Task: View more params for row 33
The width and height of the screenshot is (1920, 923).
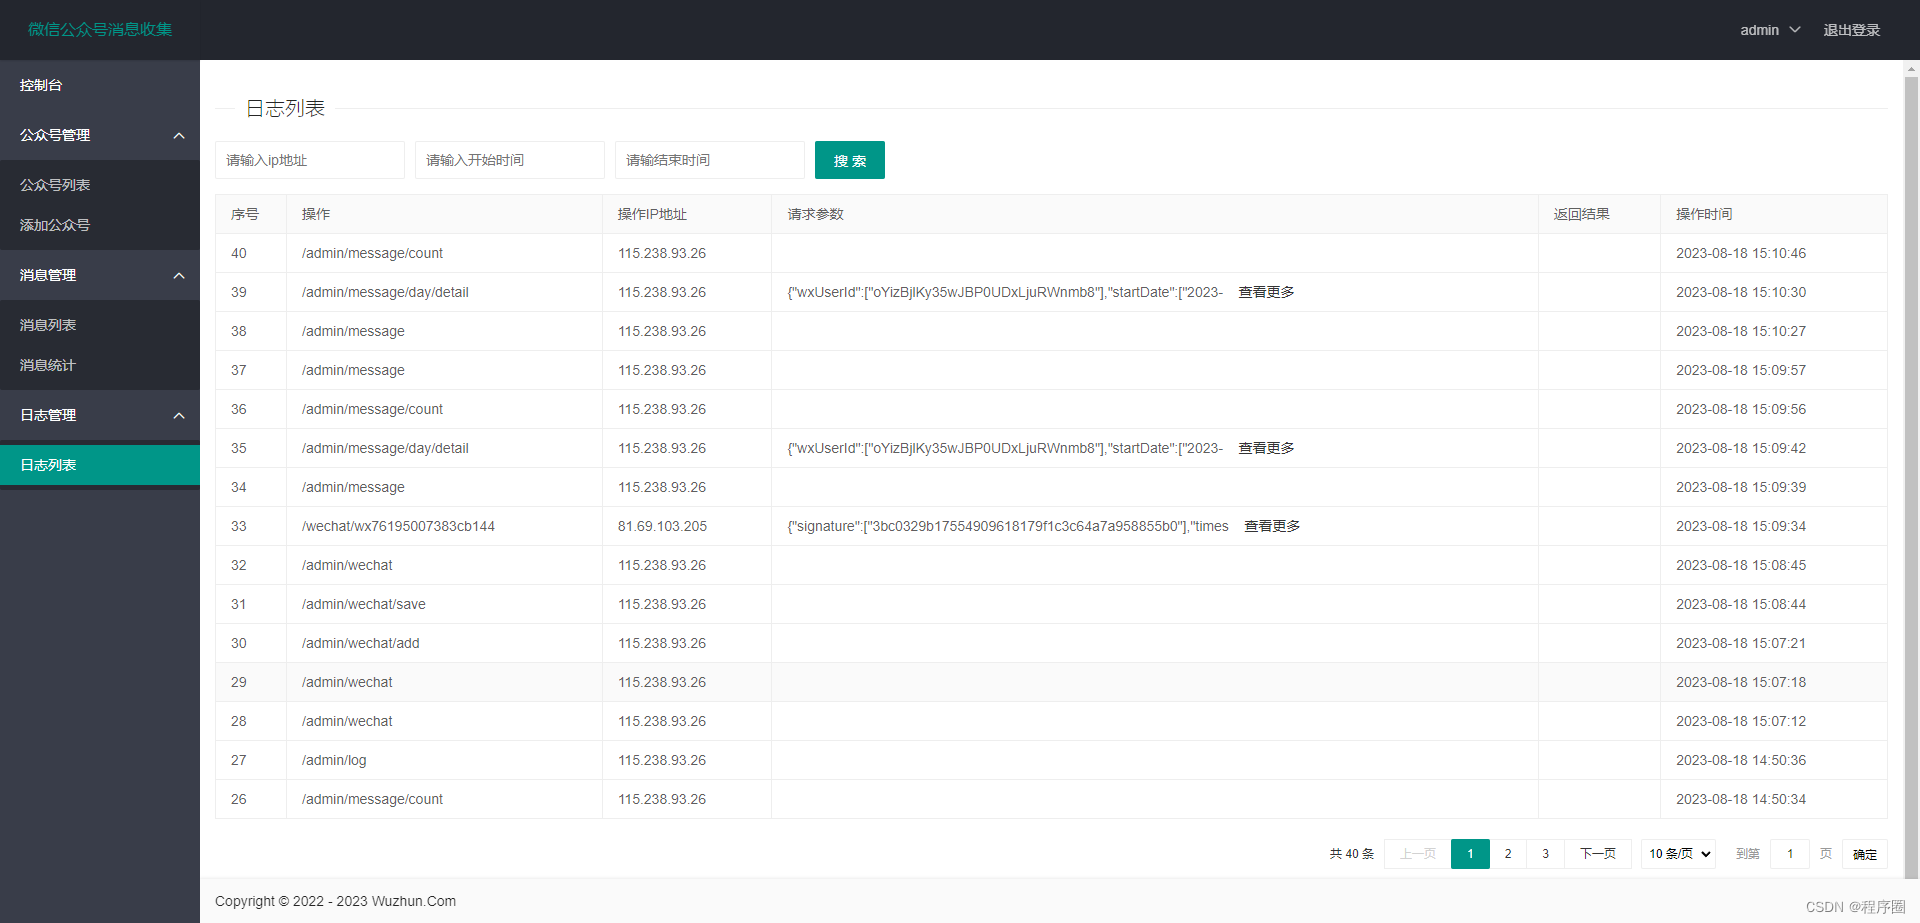Action: click(x=1272, y=526)
